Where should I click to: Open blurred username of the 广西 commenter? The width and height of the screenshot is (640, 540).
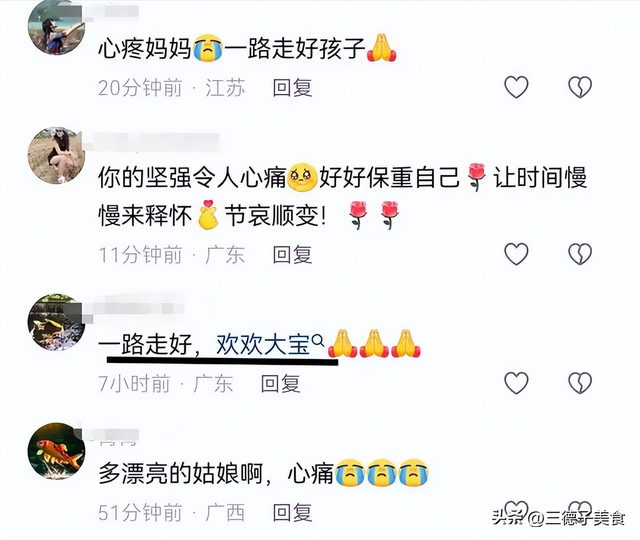pyautogui.click(x=118, y=436)
